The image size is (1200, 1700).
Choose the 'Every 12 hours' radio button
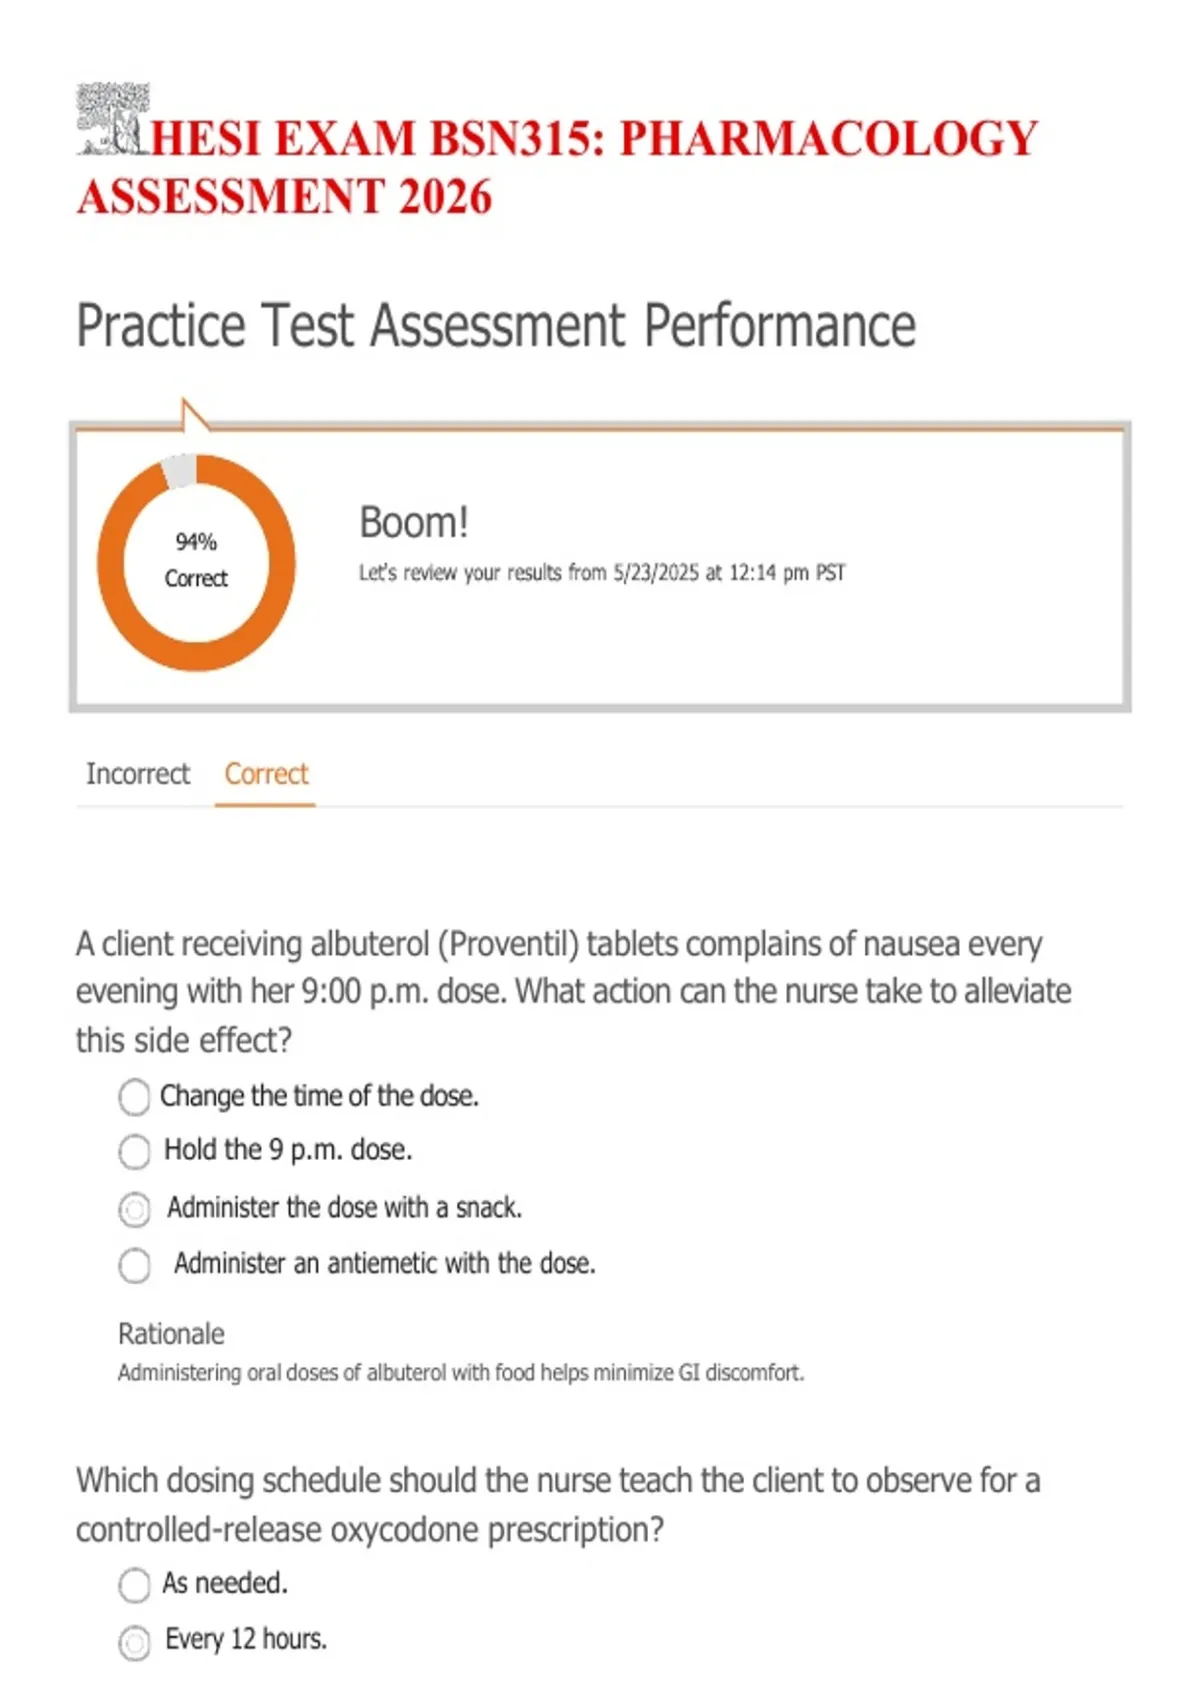(134, 1642)
